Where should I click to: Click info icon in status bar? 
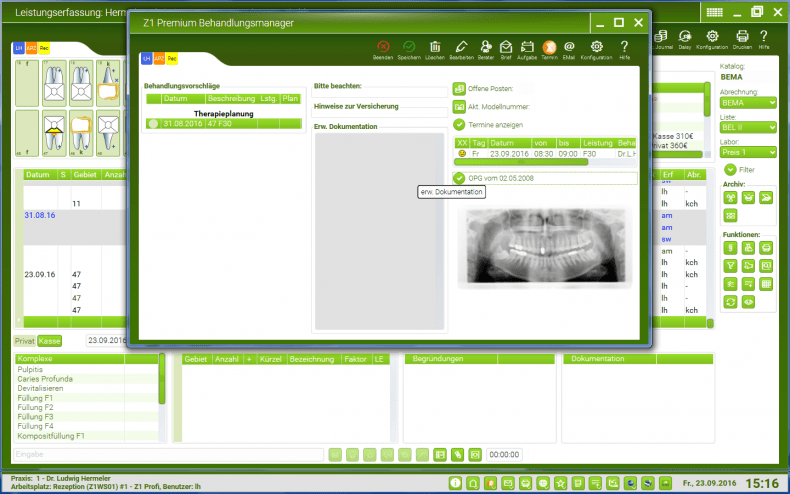tap(455, 483)
